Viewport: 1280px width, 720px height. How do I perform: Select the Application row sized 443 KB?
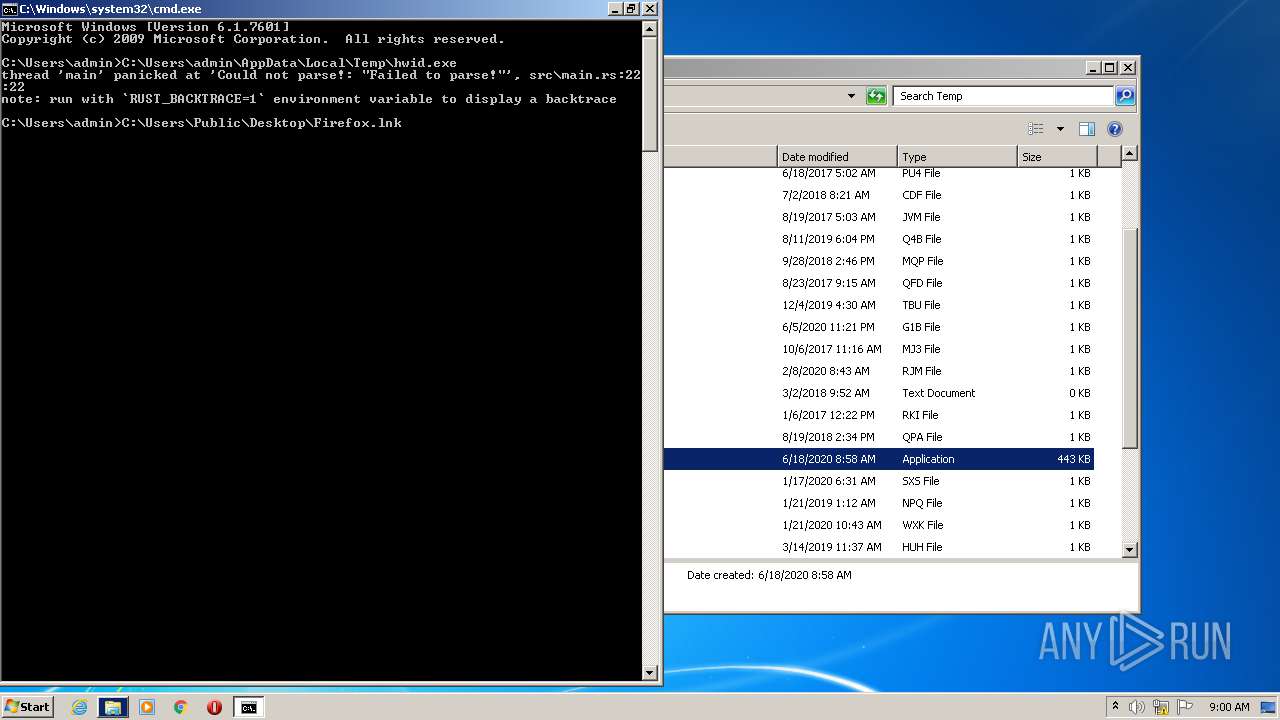[x=879, y=459]
